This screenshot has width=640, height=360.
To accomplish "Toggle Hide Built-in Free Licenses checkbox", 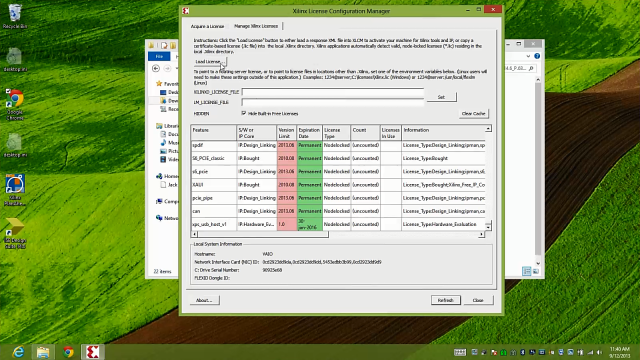I will click(244, 113).
